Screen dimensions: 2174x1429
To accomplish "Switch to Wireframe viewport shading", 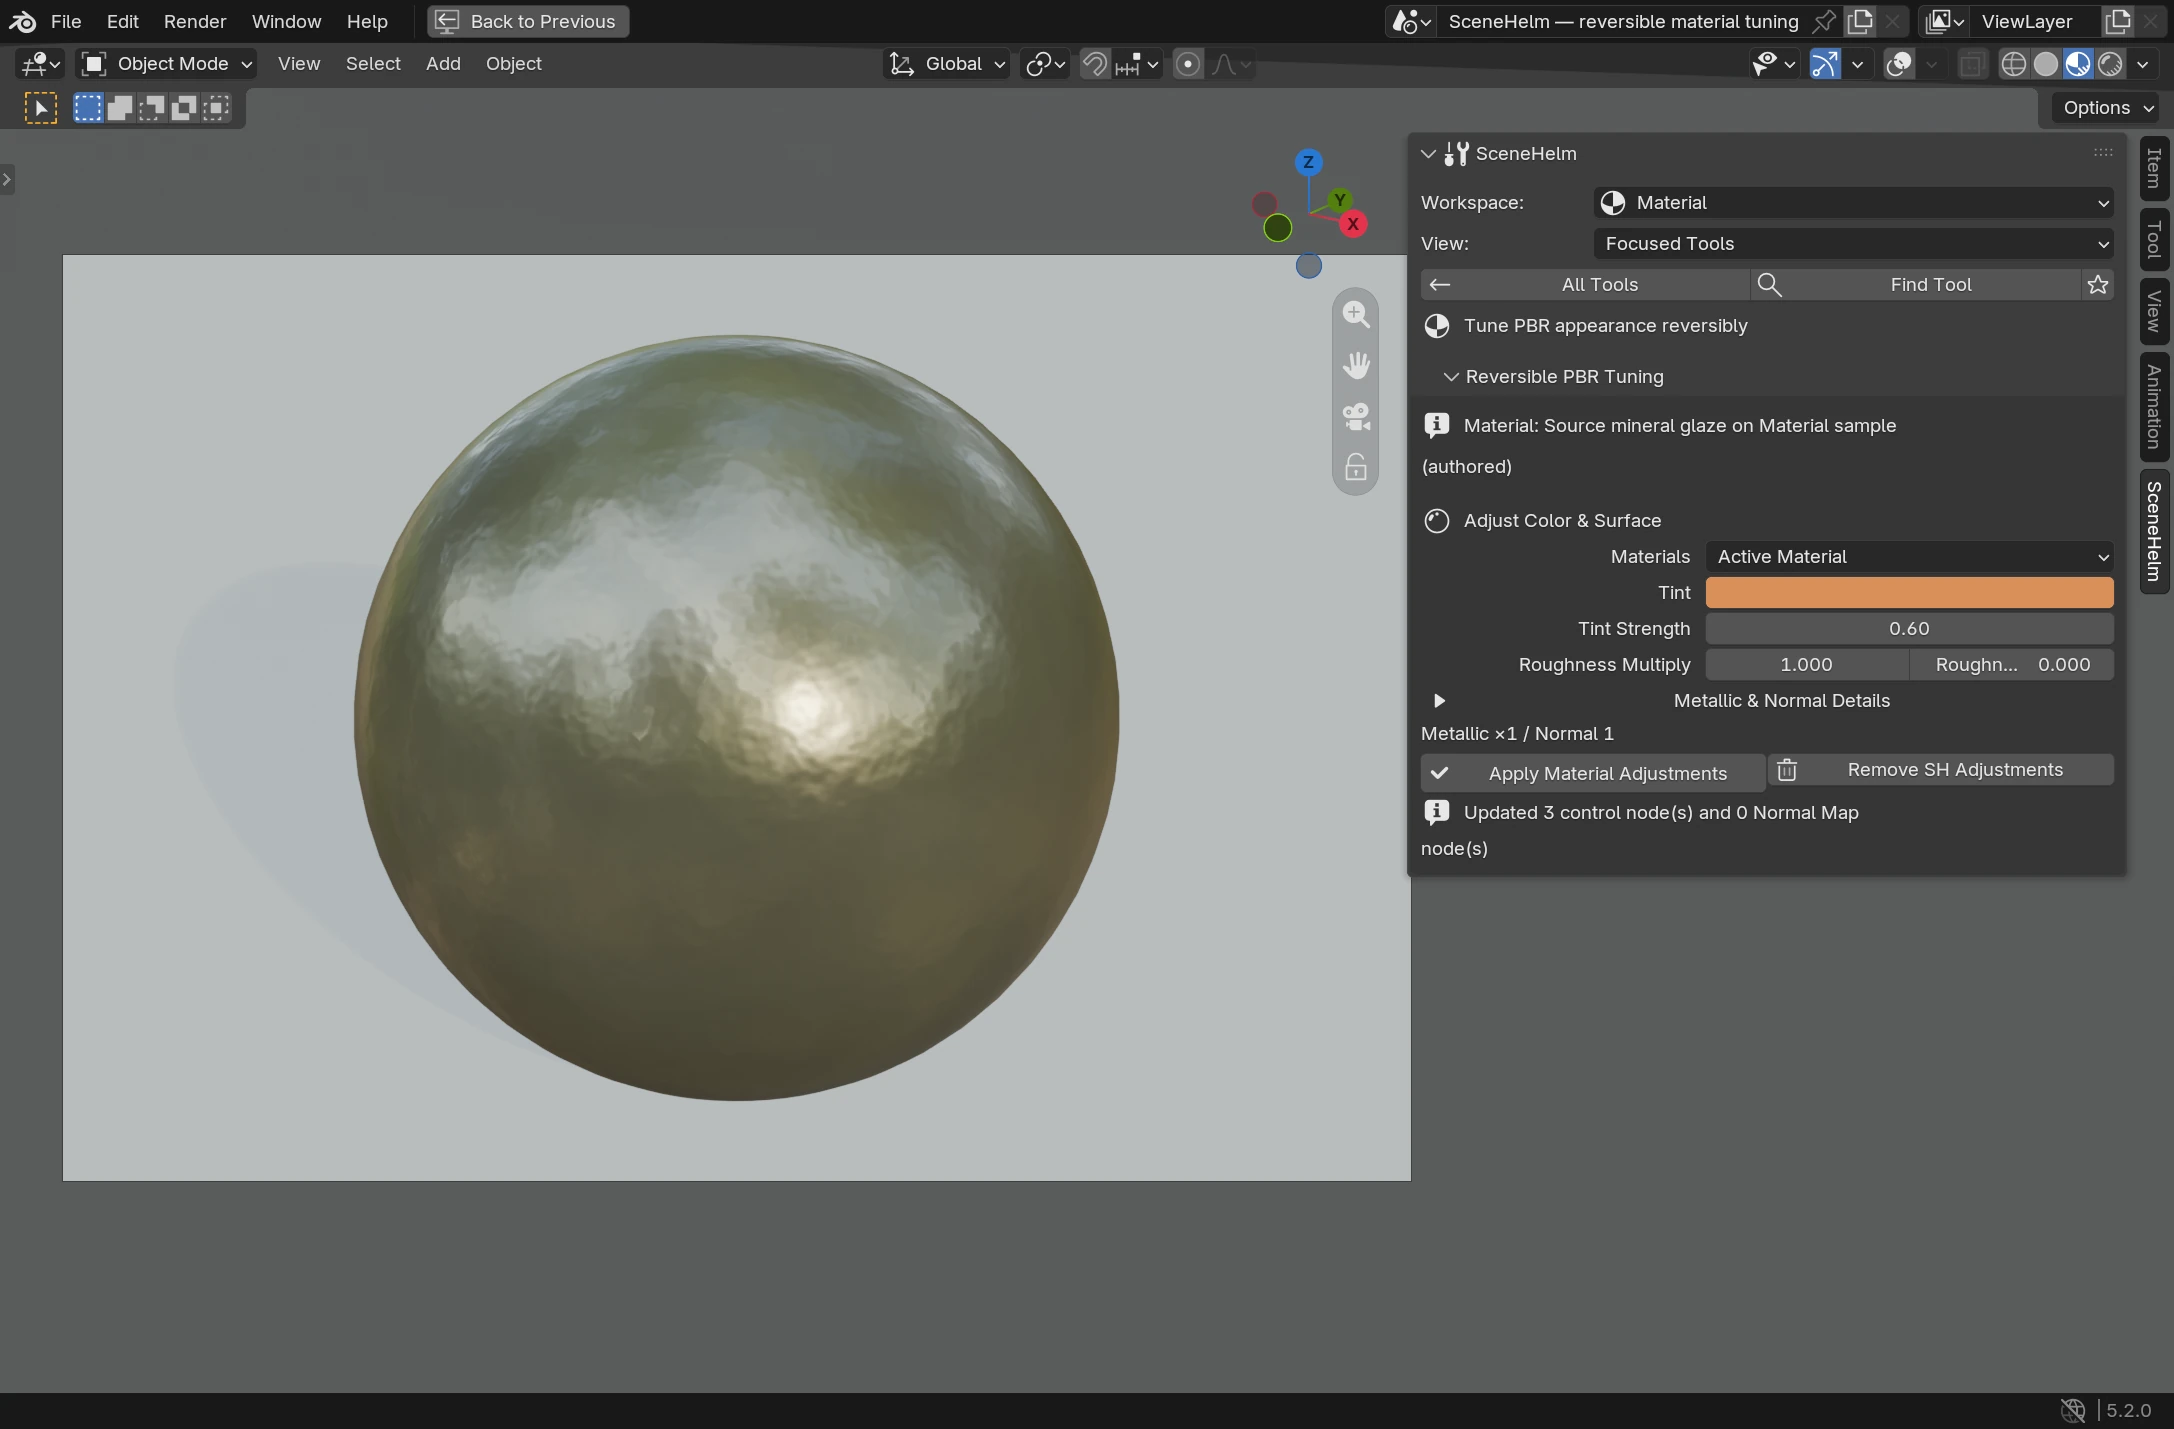I will point(2013,64).
